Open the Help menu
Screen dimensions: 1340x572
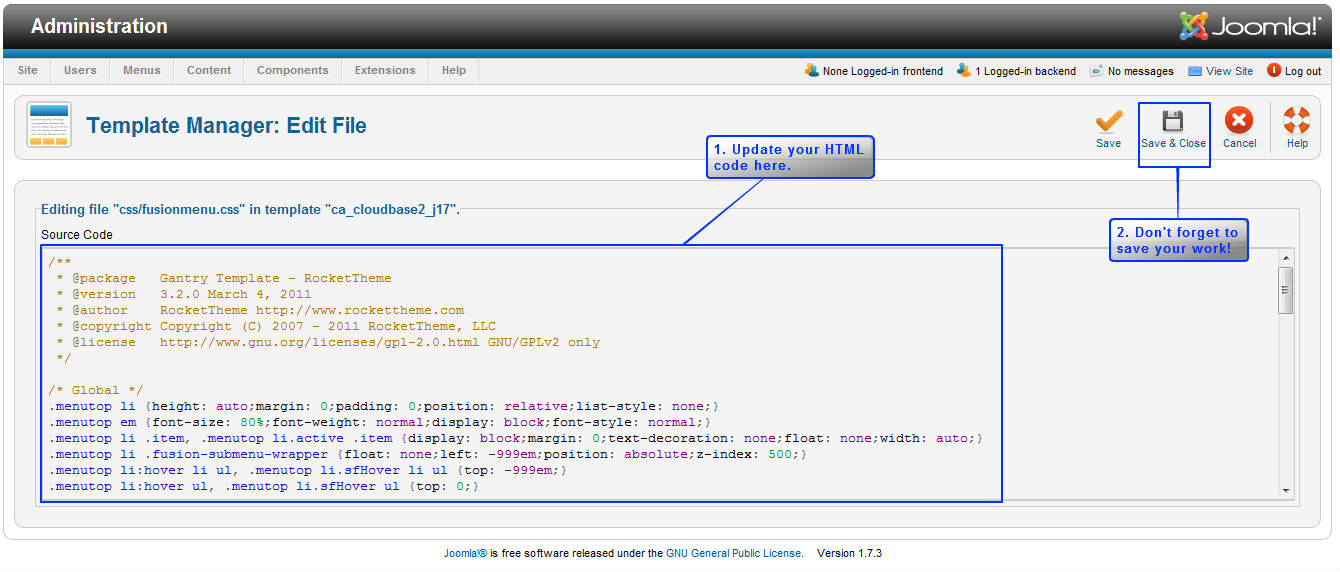coord(454,70)
